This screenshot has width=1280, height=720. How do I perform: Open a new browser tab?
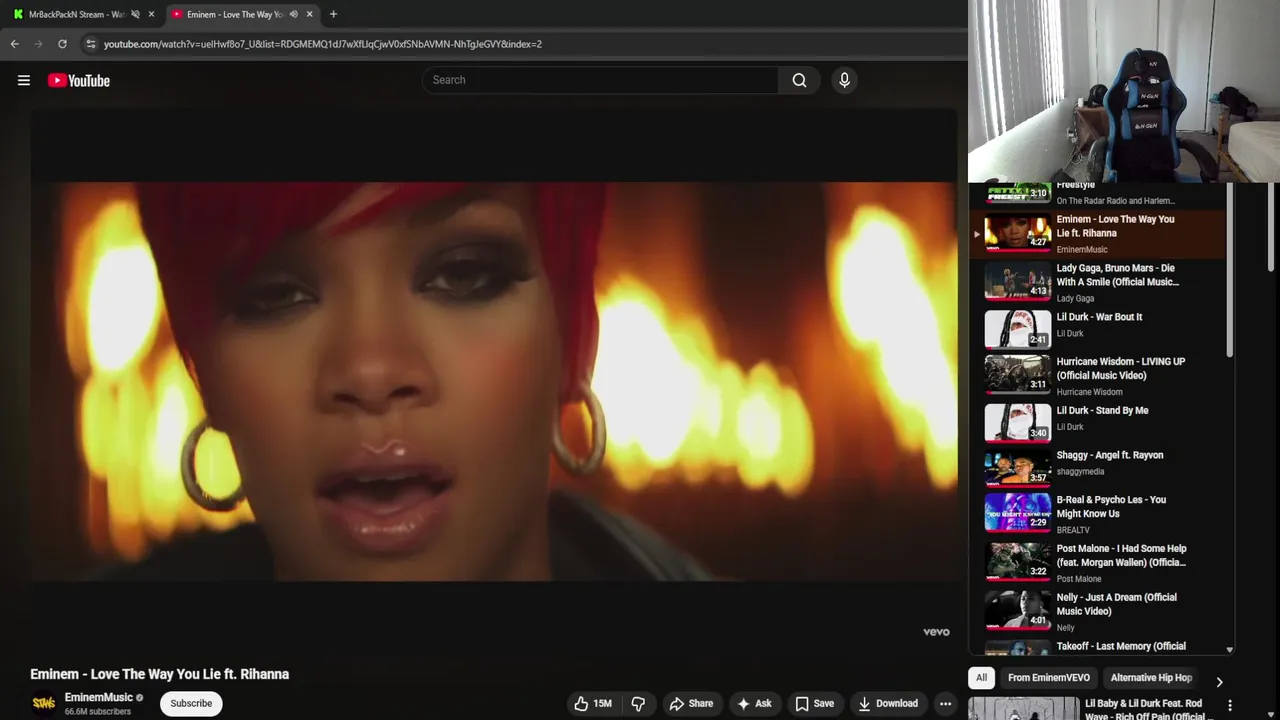(333, 14)
